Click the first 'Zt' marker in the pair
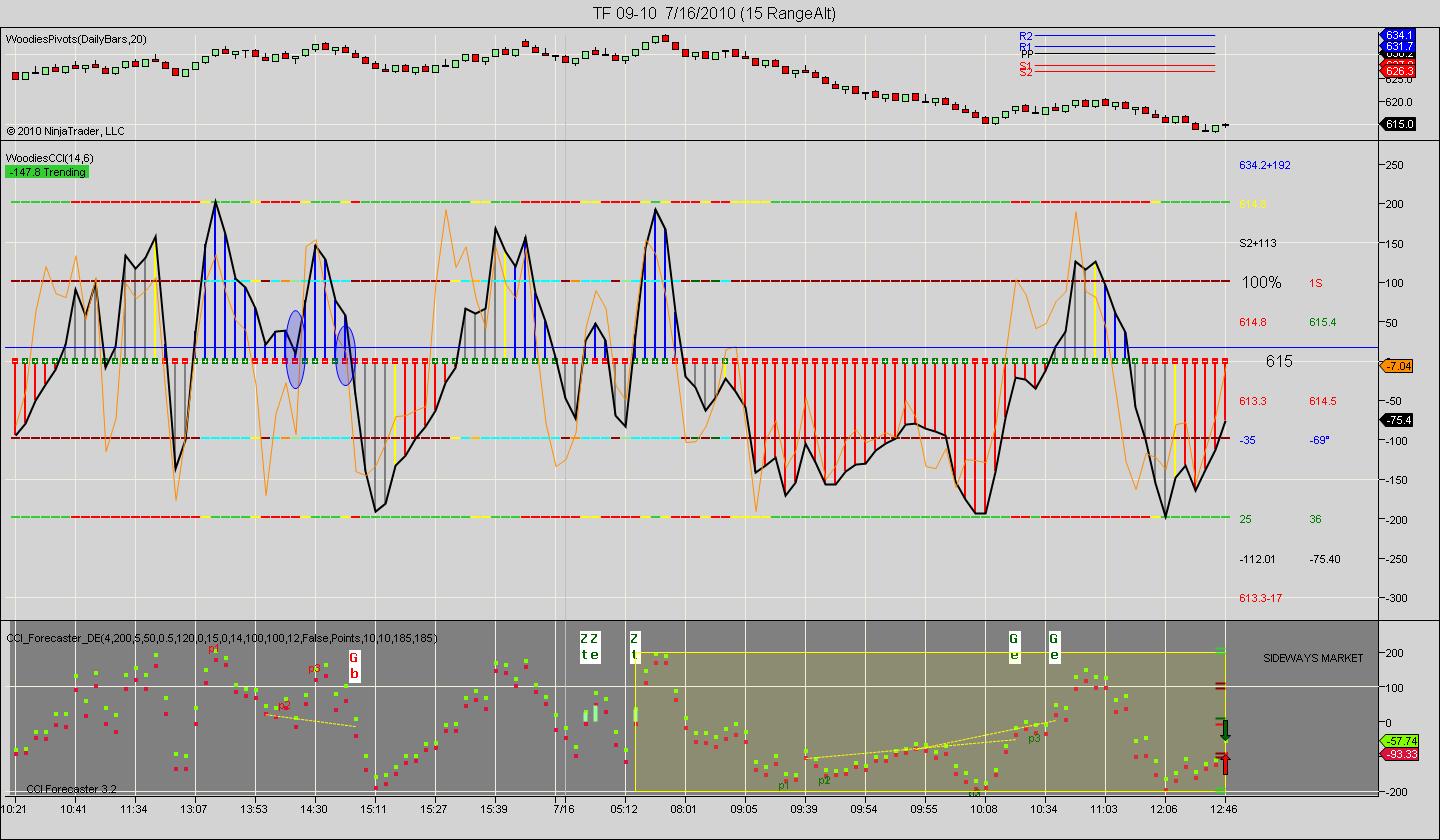Screen dimensions: 1440x840 click(584, 647)
